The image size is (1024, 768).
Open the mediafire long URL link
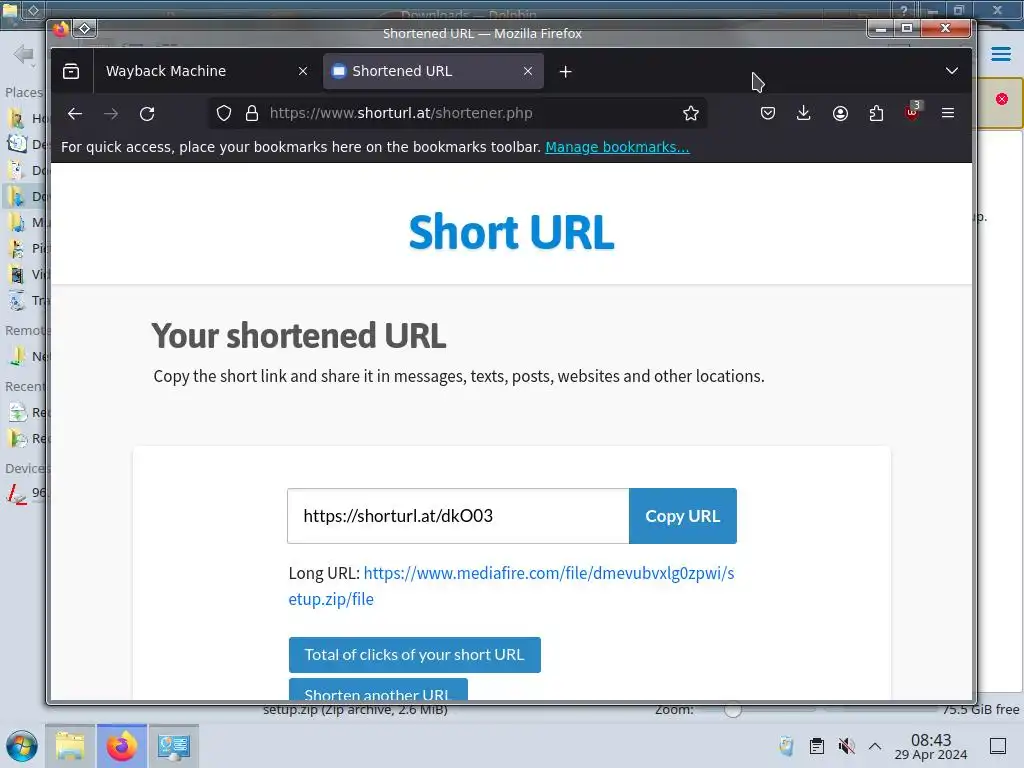click(x=511, y=586)
